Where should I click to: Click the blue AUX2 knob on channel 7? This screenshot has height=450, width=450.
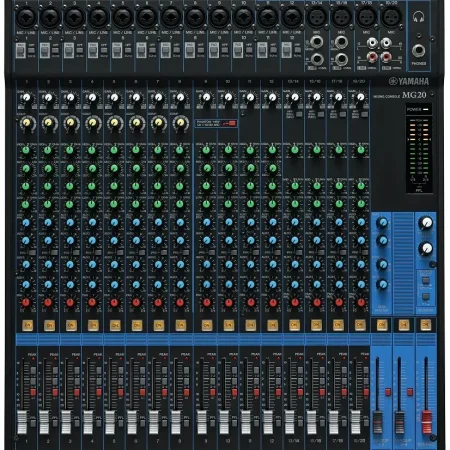tap(158, 240)
